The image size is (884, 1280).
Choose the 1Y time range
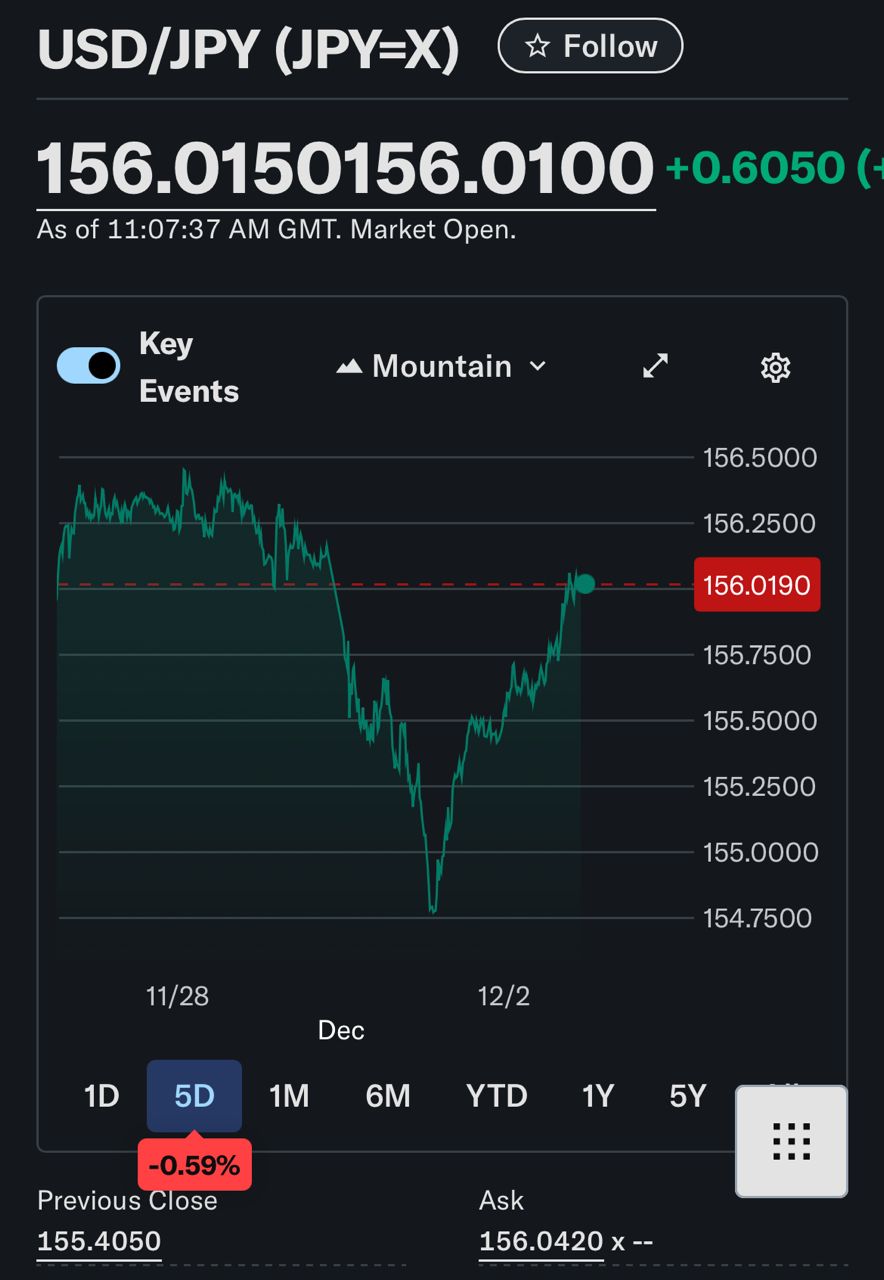point(597,1096)
